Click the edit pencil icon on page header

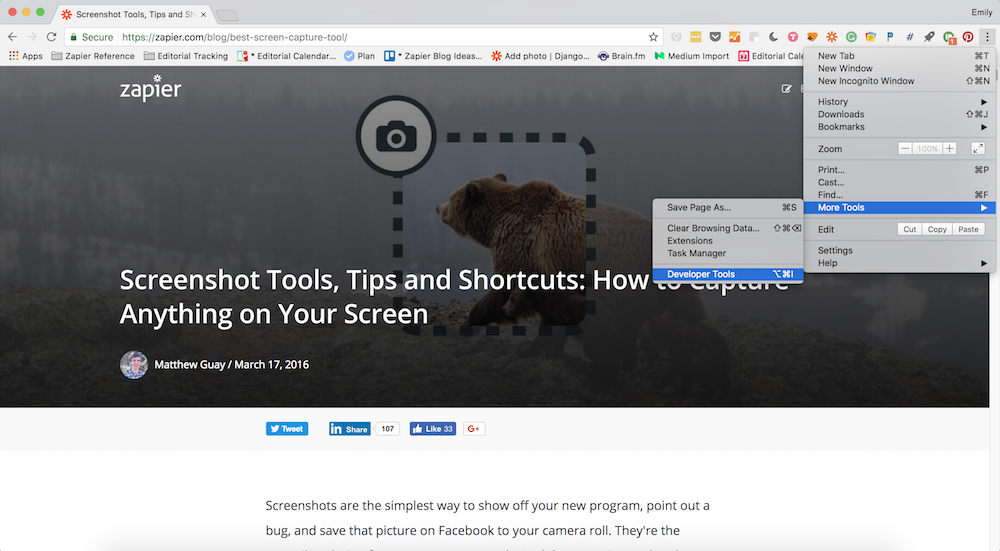click(786, 89)
